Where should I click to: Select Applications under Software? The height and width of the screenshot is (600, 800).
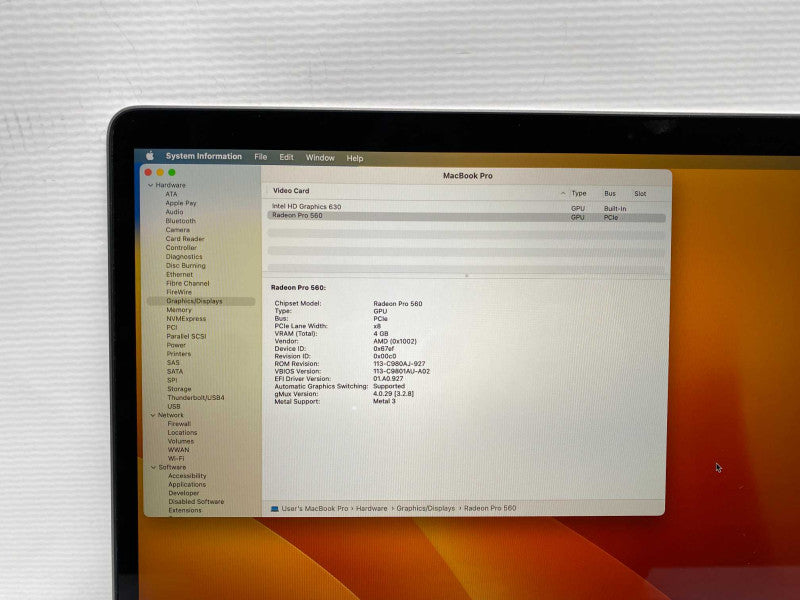point(187,485)
